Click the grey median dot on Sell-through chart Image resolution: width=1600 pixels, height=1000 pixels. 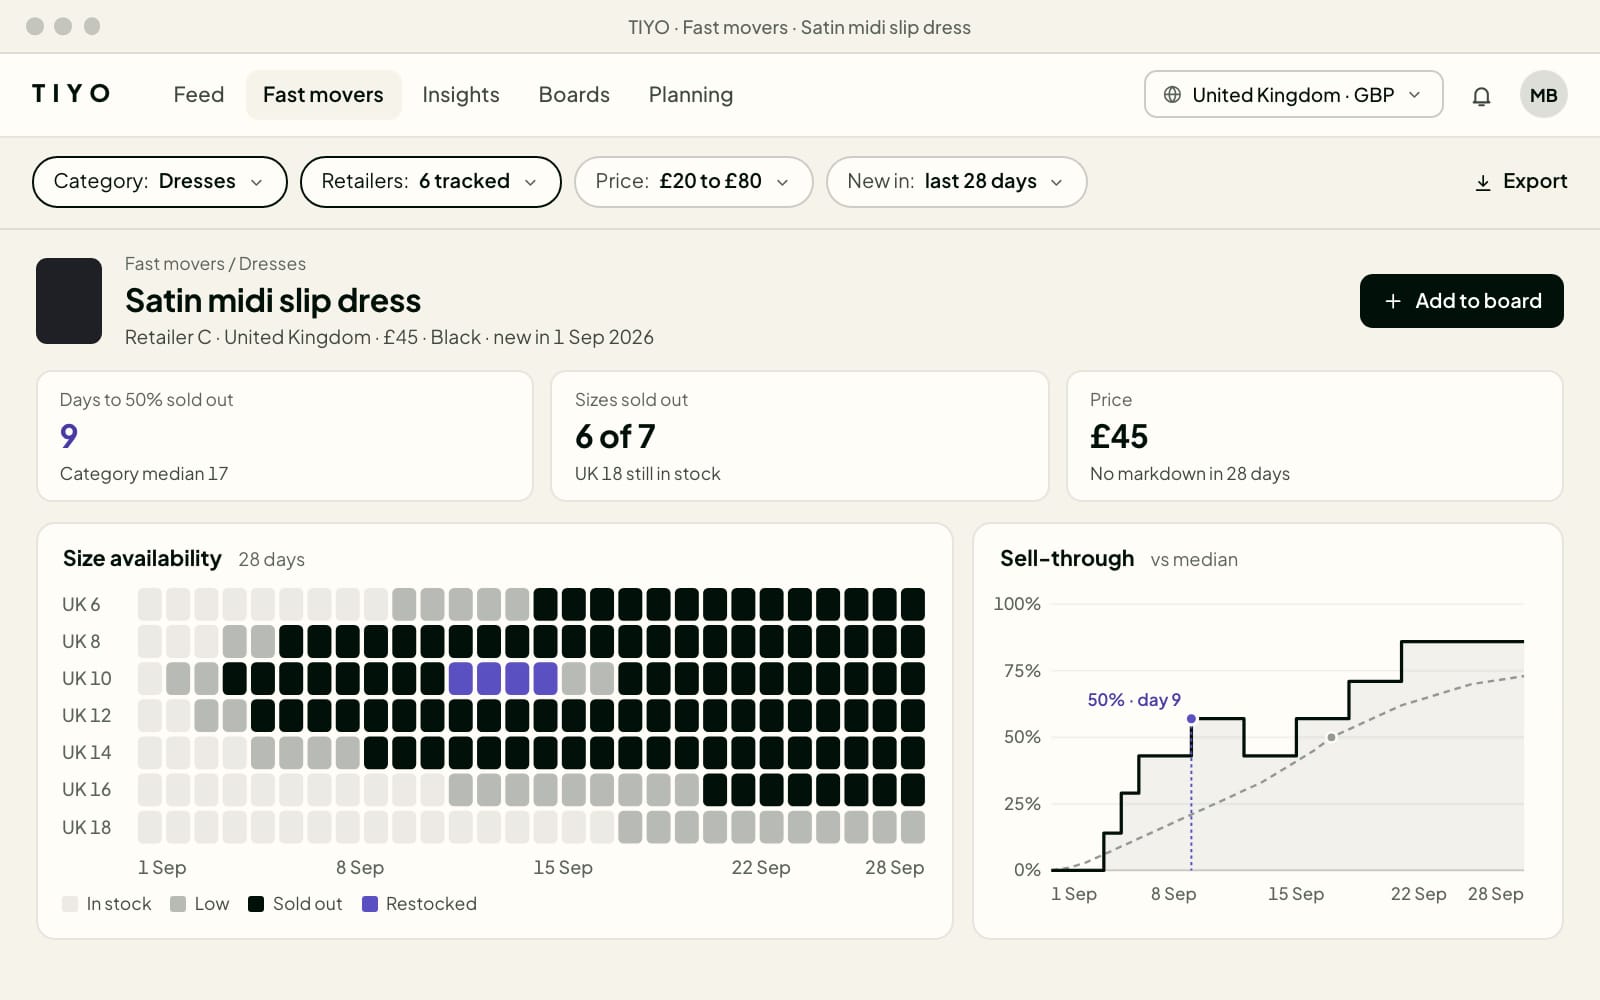(1331, 737)
